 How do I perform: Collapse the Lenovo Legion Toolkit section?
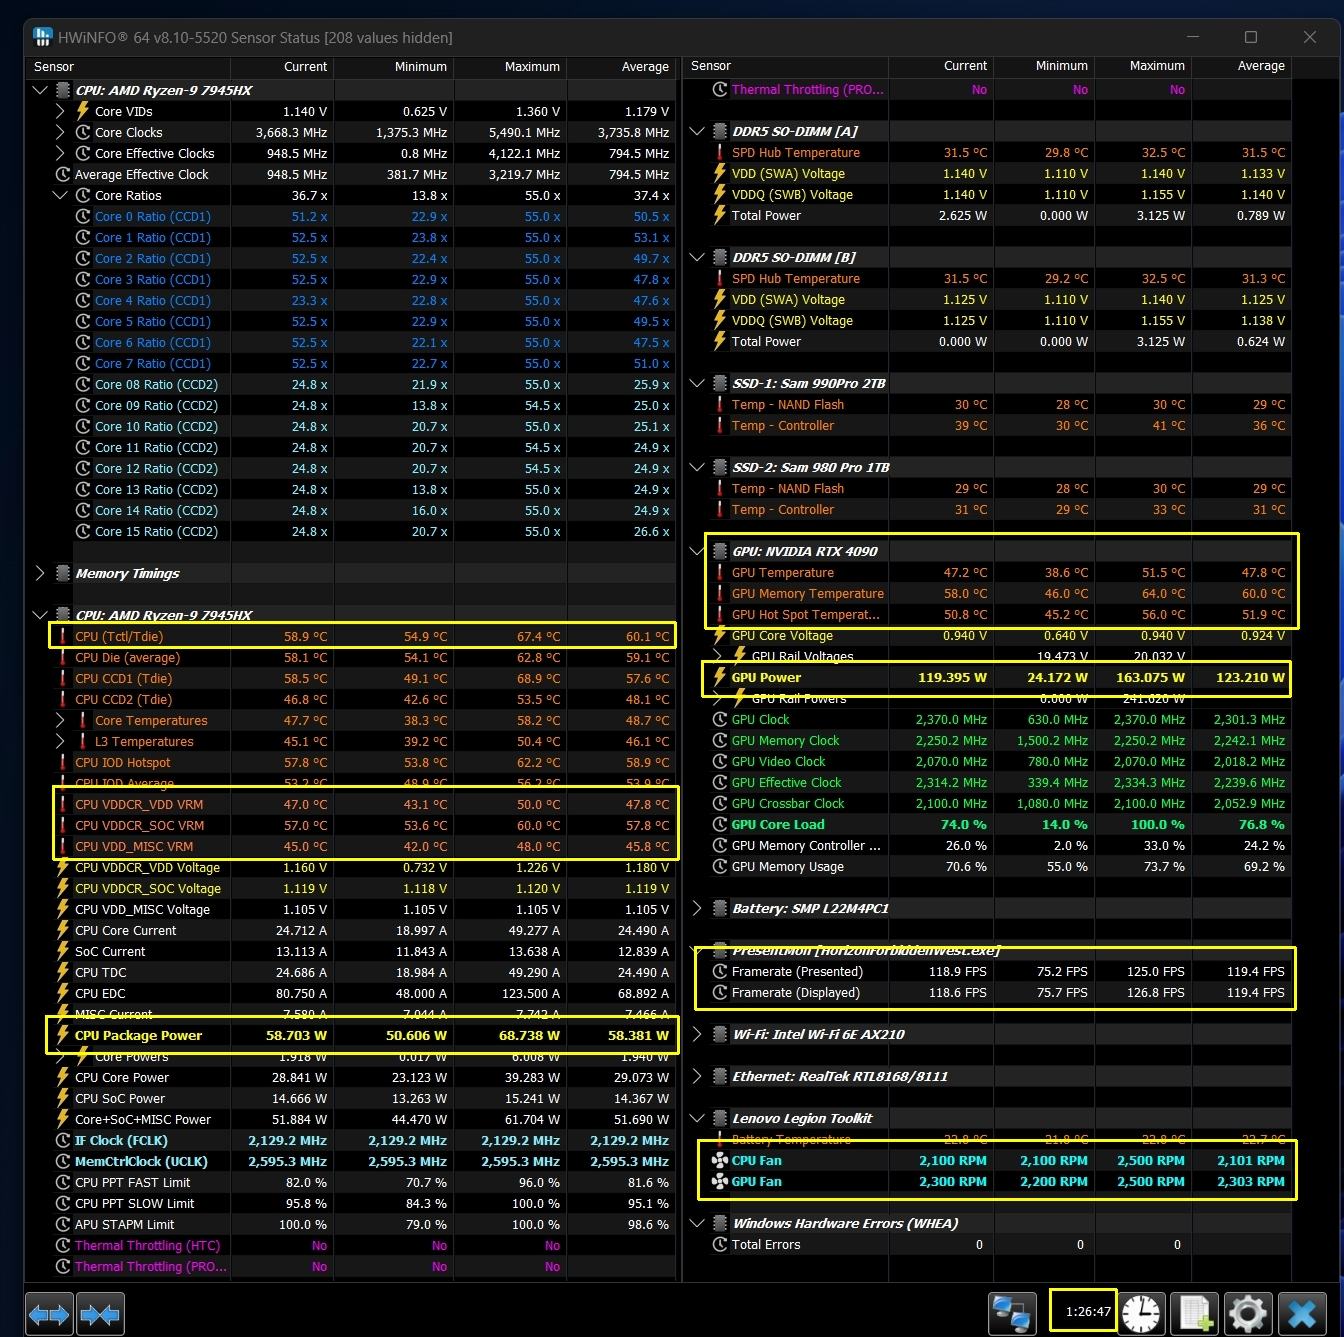click(697, 1119)
